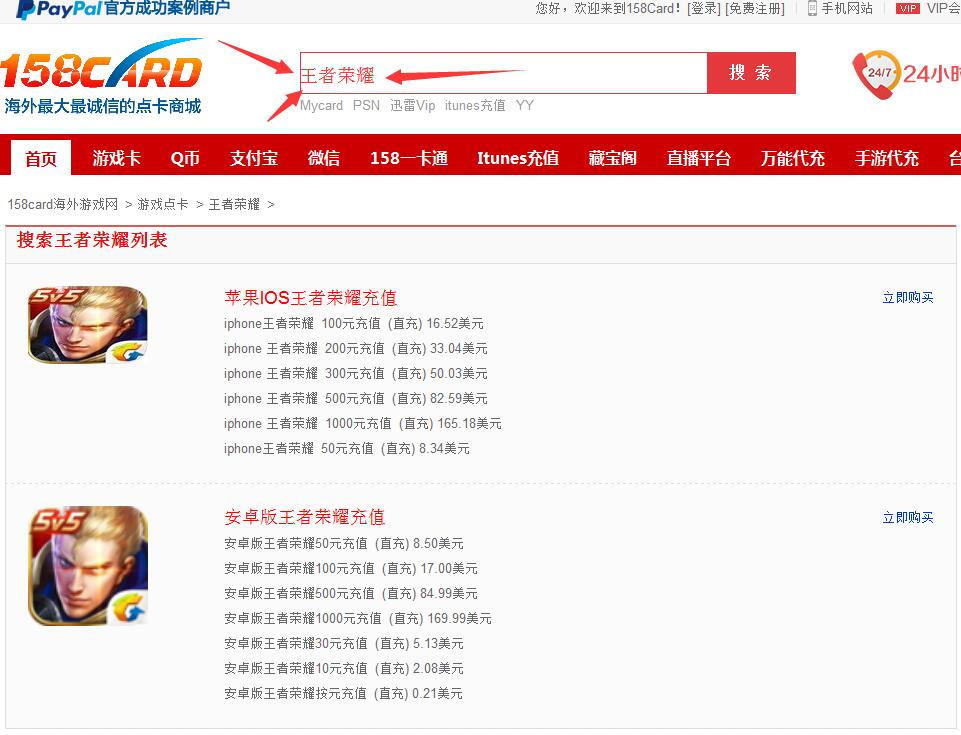Screen dimensions: 961x735
Task: Click the itunes充值 quick search link
Action: 475,105
